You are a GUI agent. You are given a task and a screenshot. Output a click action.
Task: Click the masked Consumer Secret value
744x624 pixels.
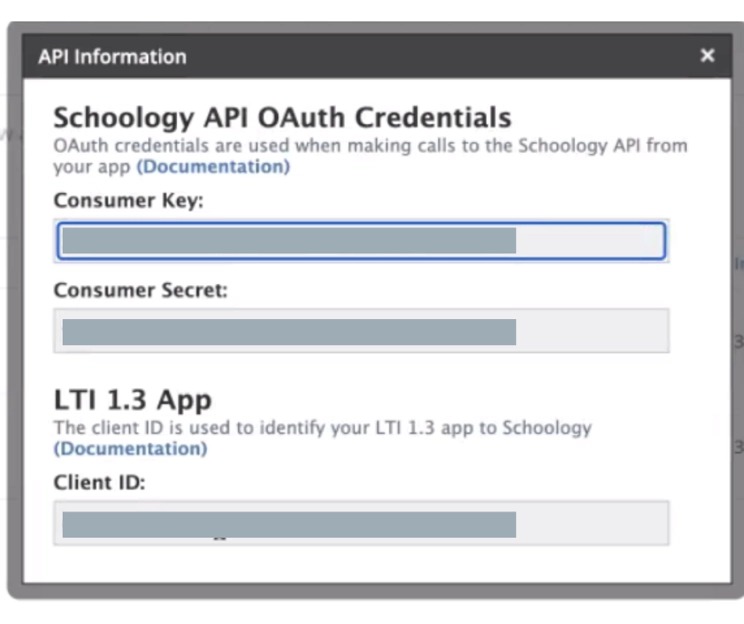pyautogui.click(x=288, y=332)
